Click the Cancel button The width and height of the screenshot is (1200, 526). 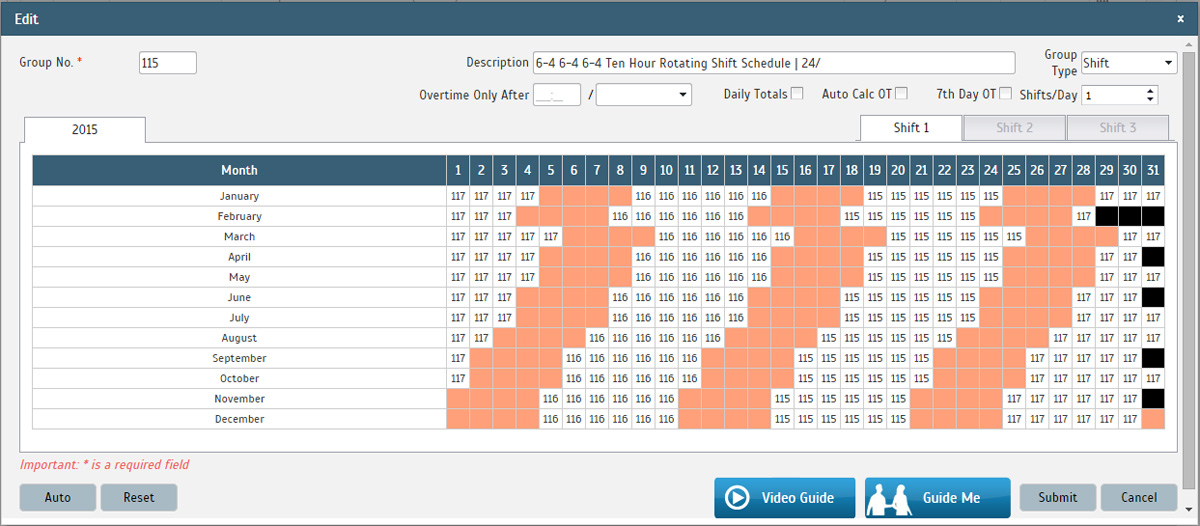1139,497
